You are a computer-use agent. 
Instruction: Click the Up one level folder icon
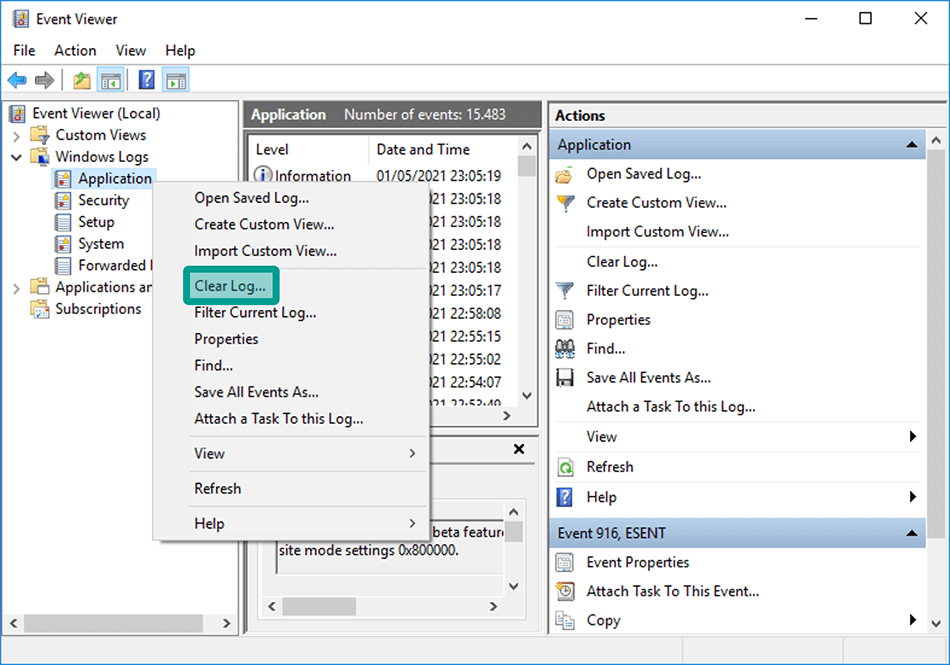click(x=82, y=80)
